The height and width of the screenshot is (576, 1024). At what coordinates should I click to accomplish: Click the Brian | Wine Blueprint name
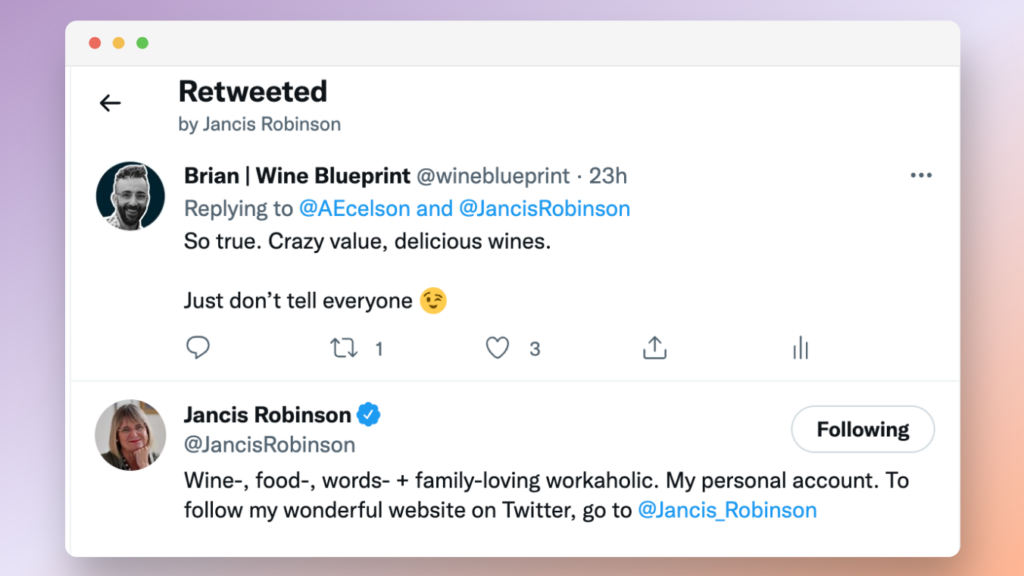[297, 176]
